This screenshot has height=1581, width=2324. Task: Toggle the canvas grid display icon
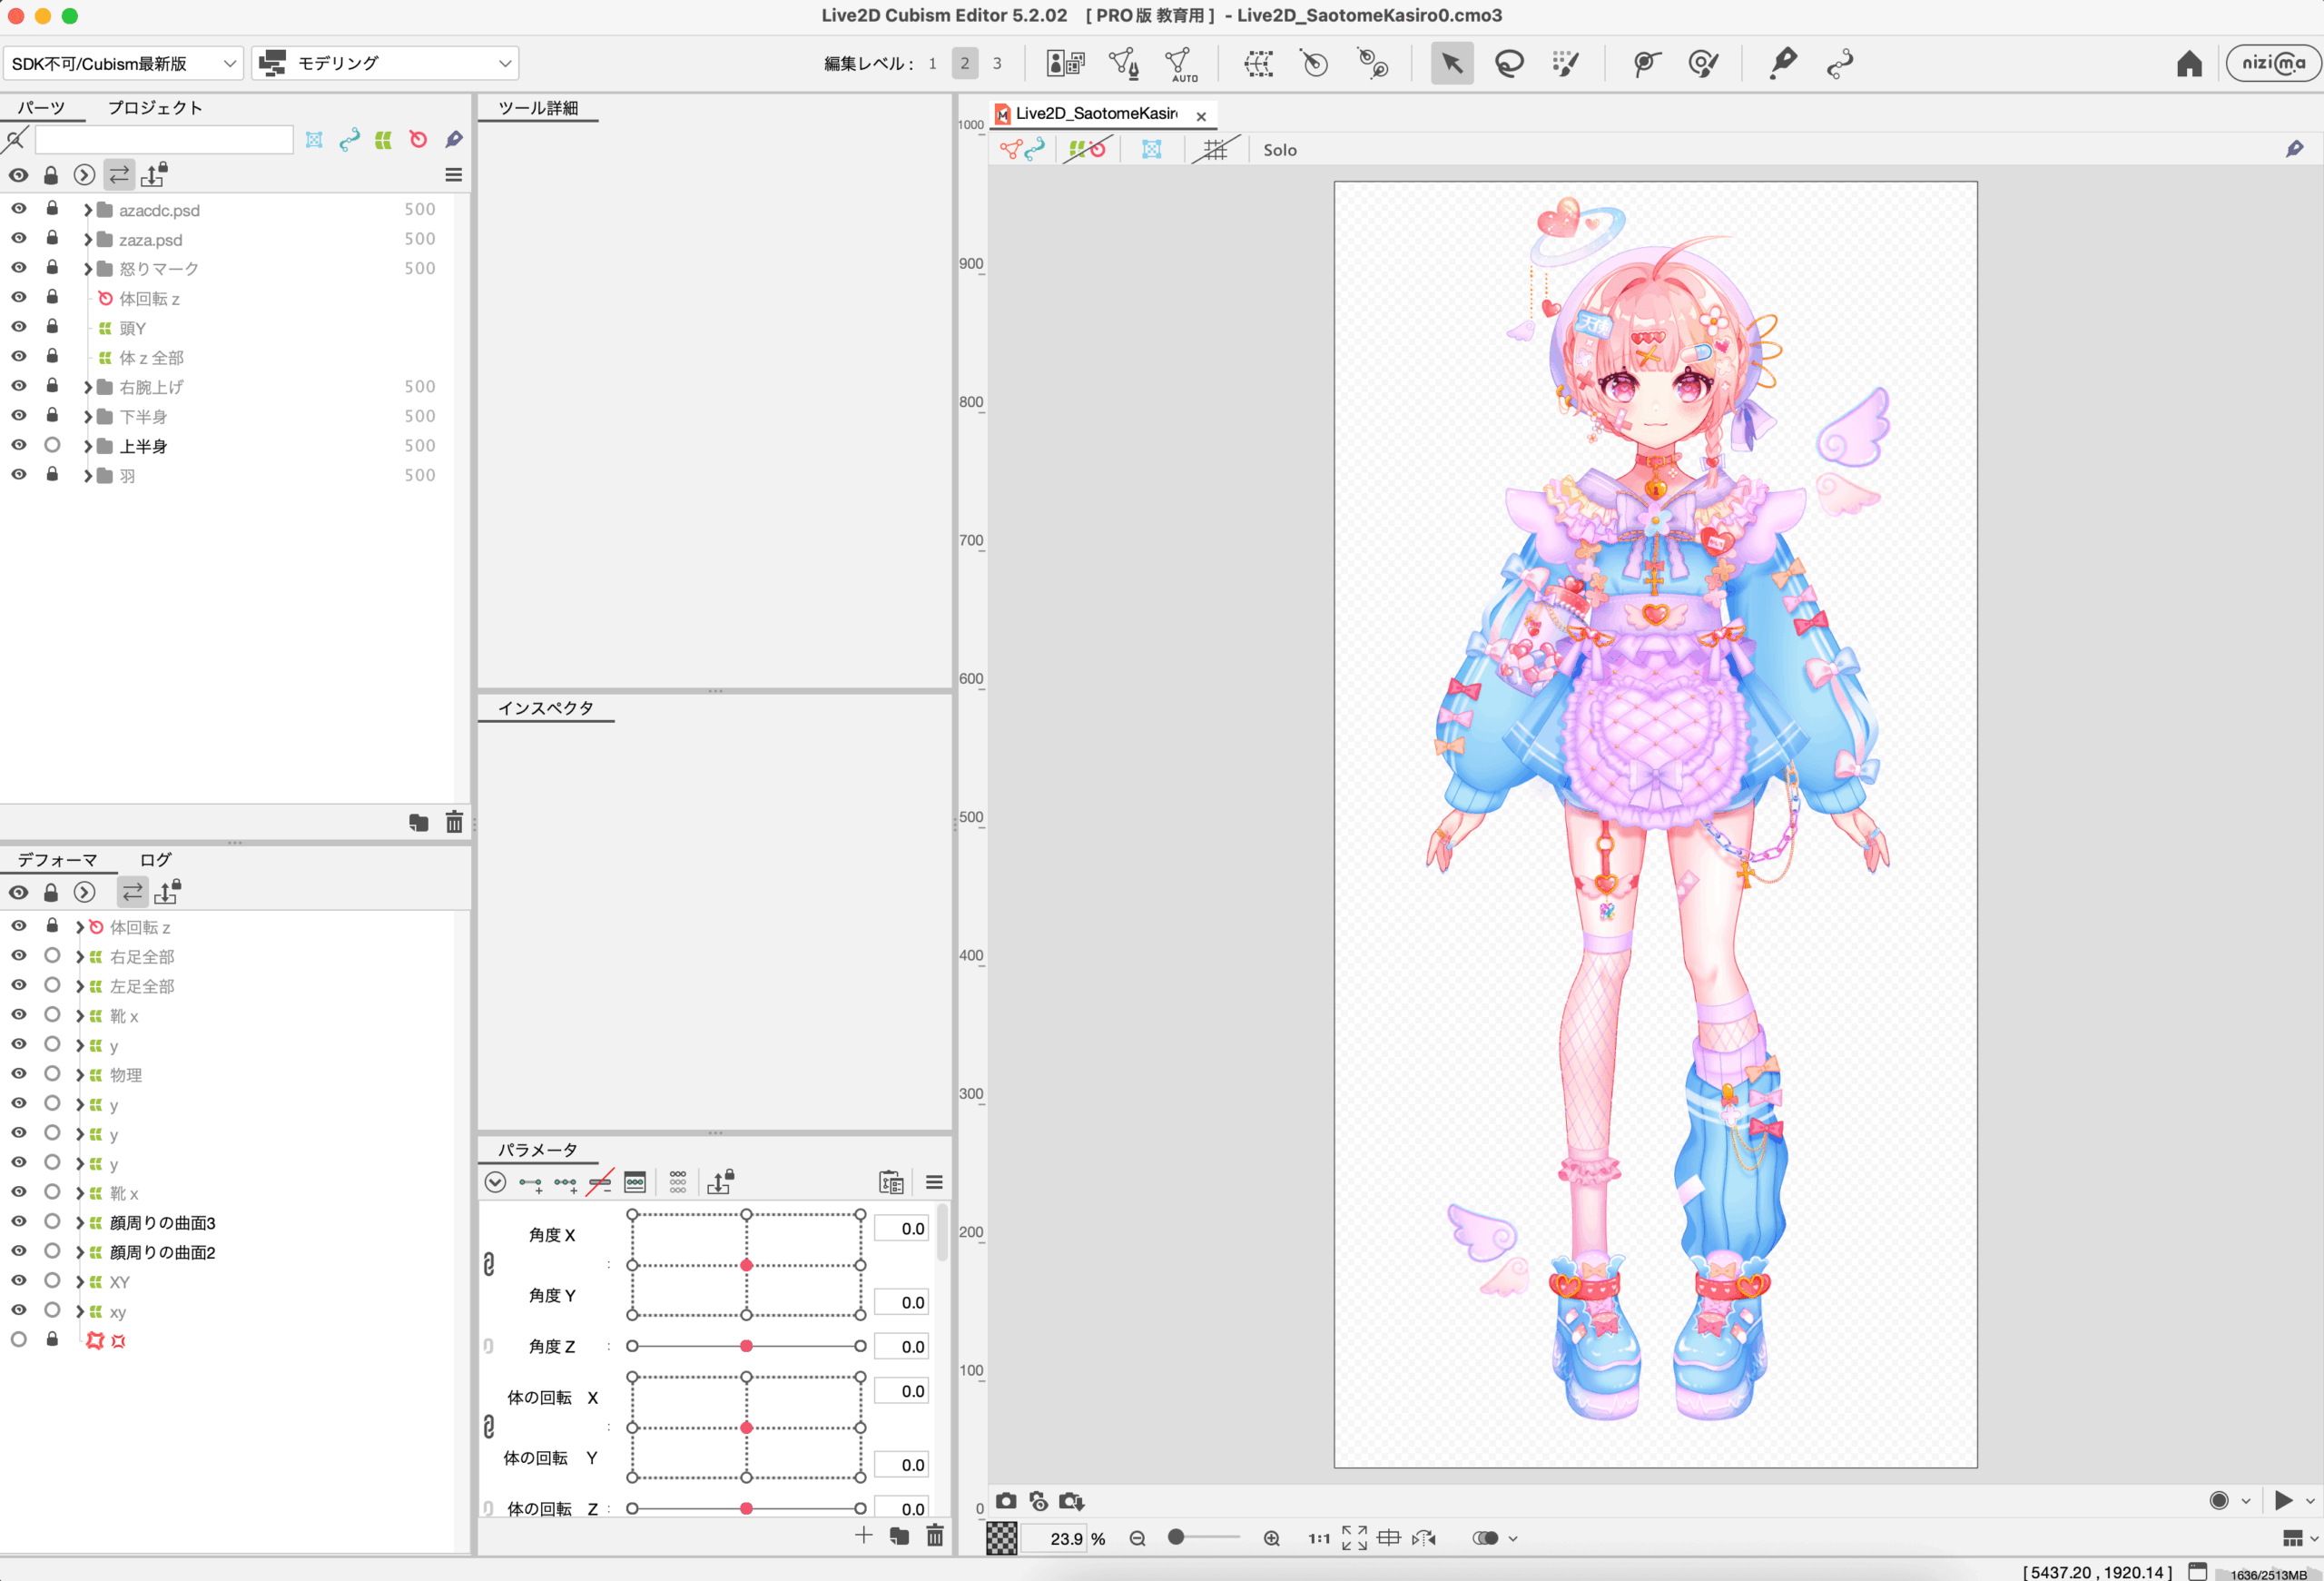pyautogui.click(x=1215, y=150)
